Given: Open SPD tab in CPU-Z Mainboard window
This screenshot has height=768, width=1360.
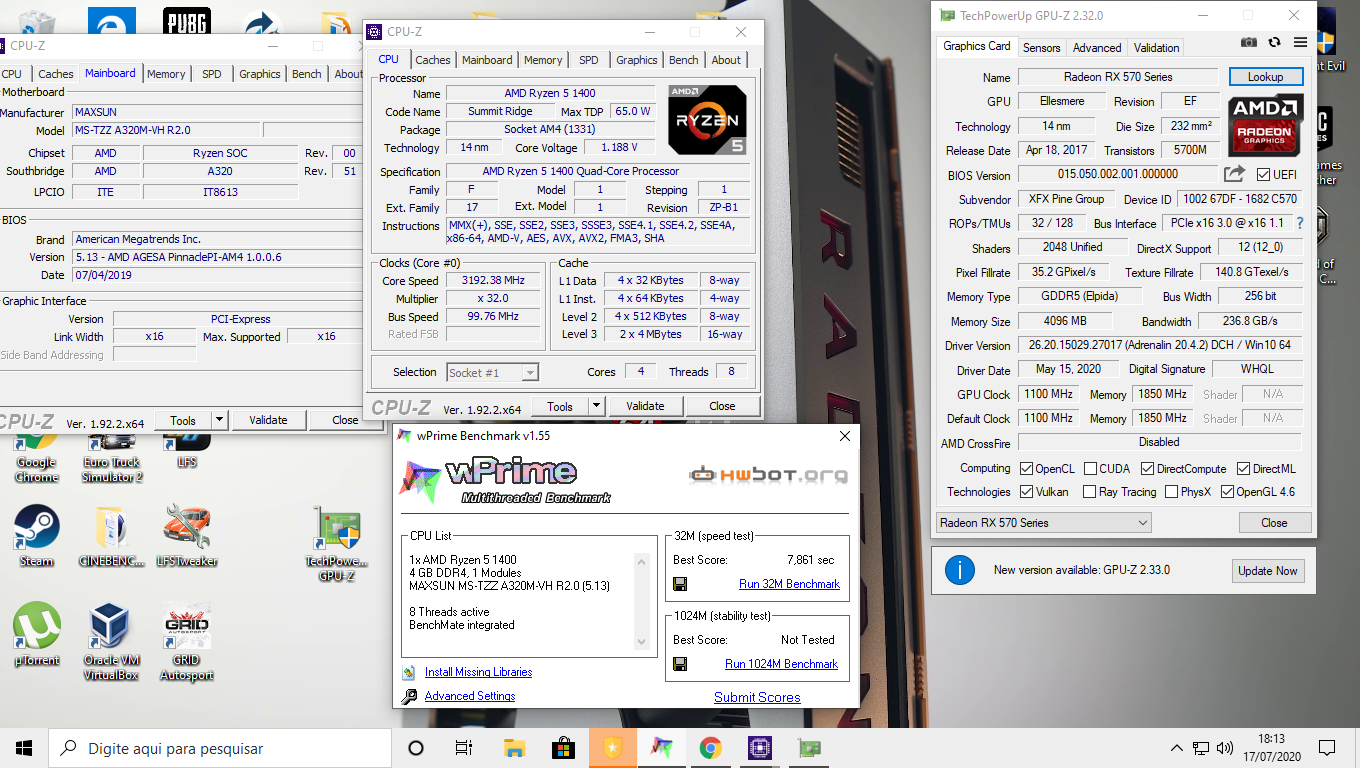Looking at the screenshot, I should (x=212, y=74).
